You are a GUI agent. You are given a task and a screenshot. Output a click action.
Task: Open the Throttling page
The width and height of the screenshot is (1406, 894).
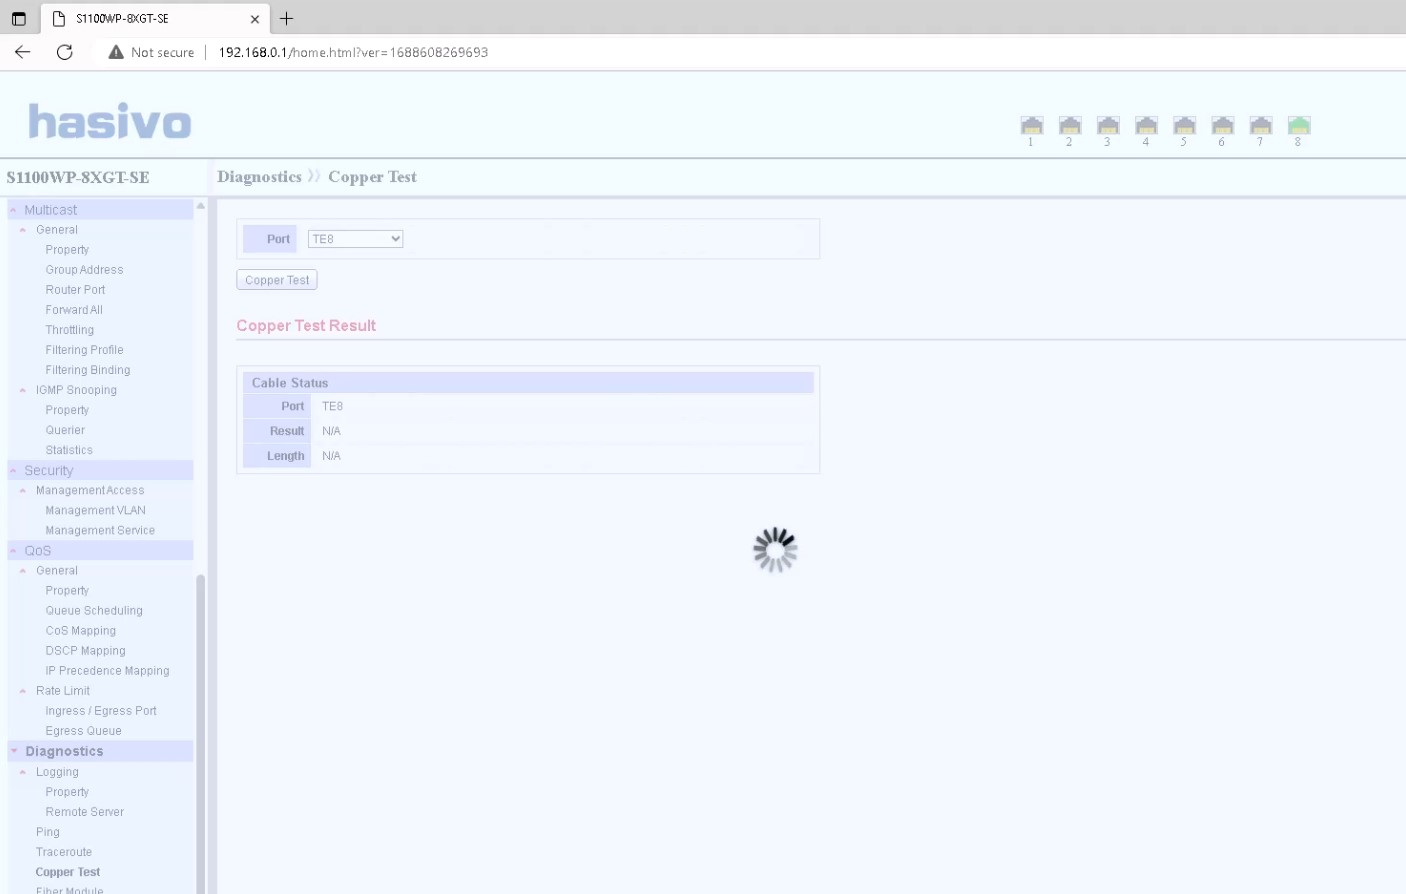pyautogui.click(x=70, y=330)
